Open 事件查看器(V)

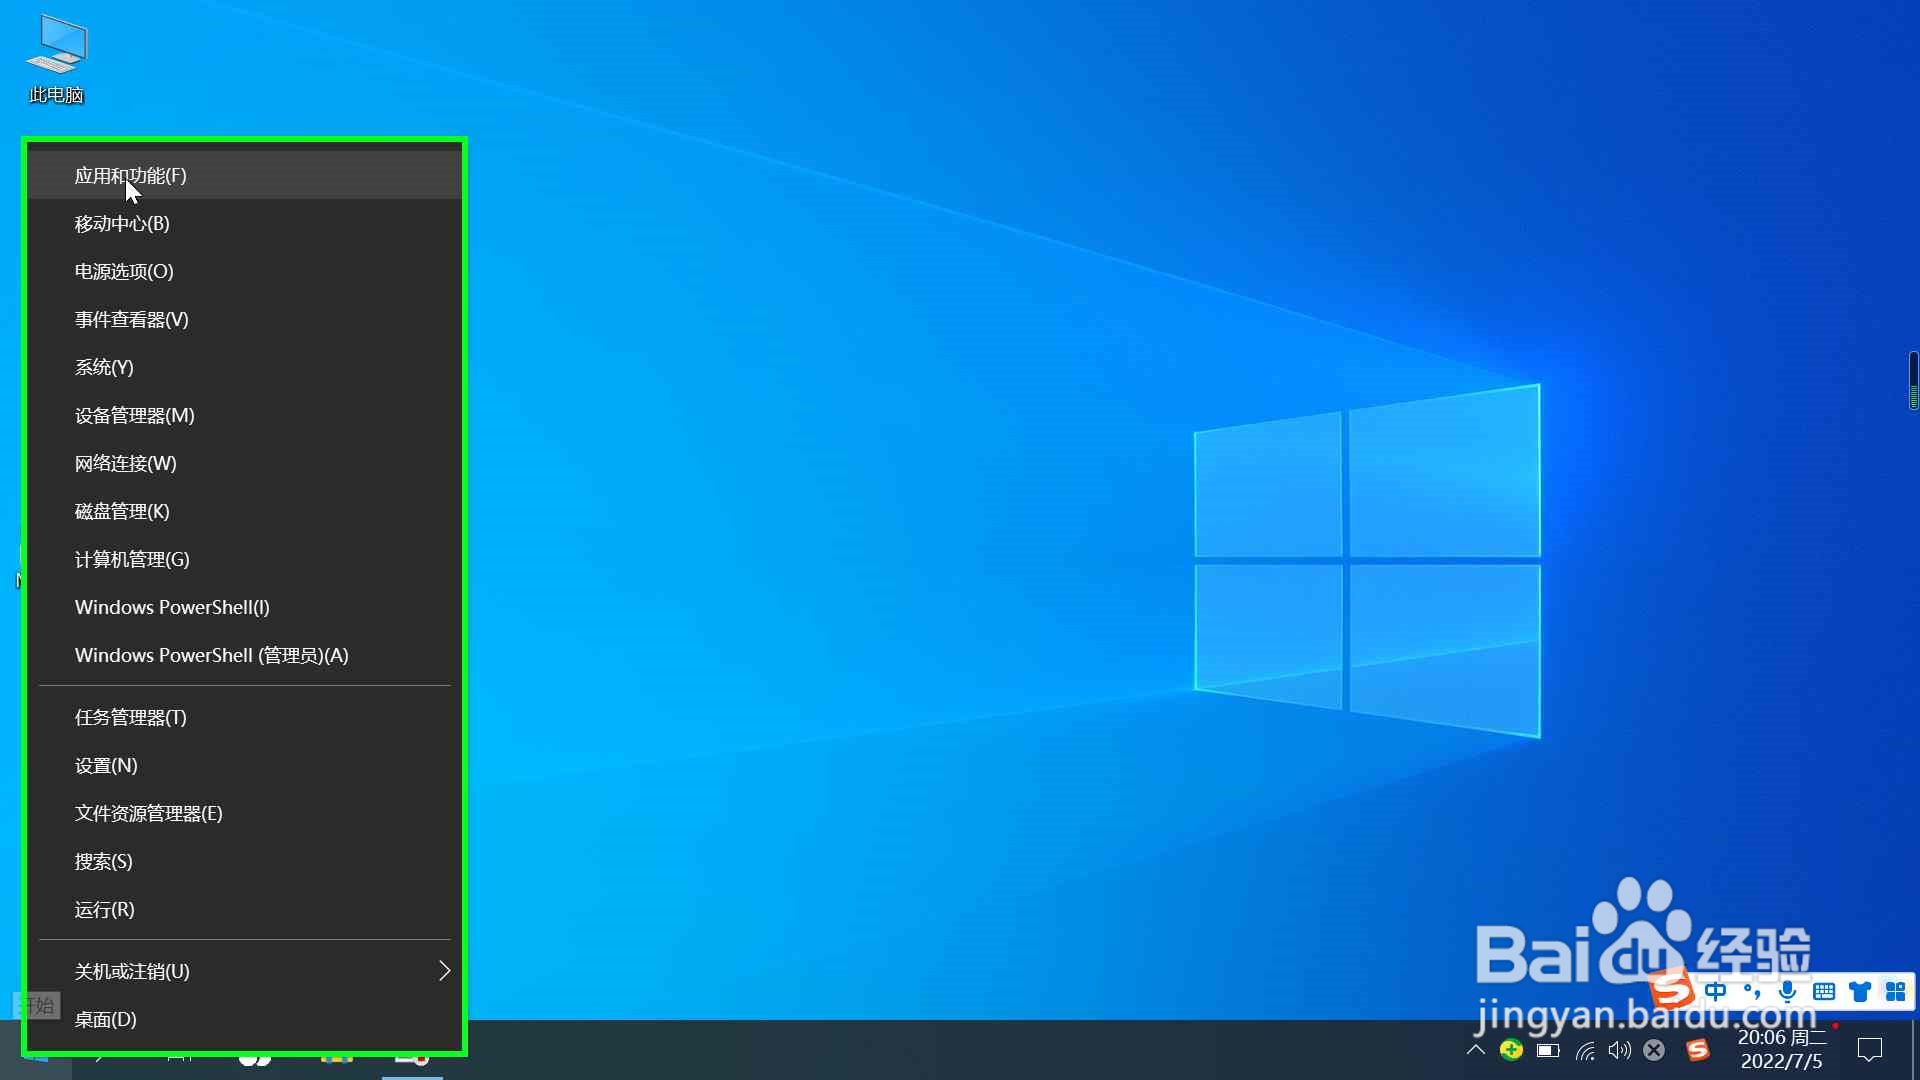(x=245, y=320)
